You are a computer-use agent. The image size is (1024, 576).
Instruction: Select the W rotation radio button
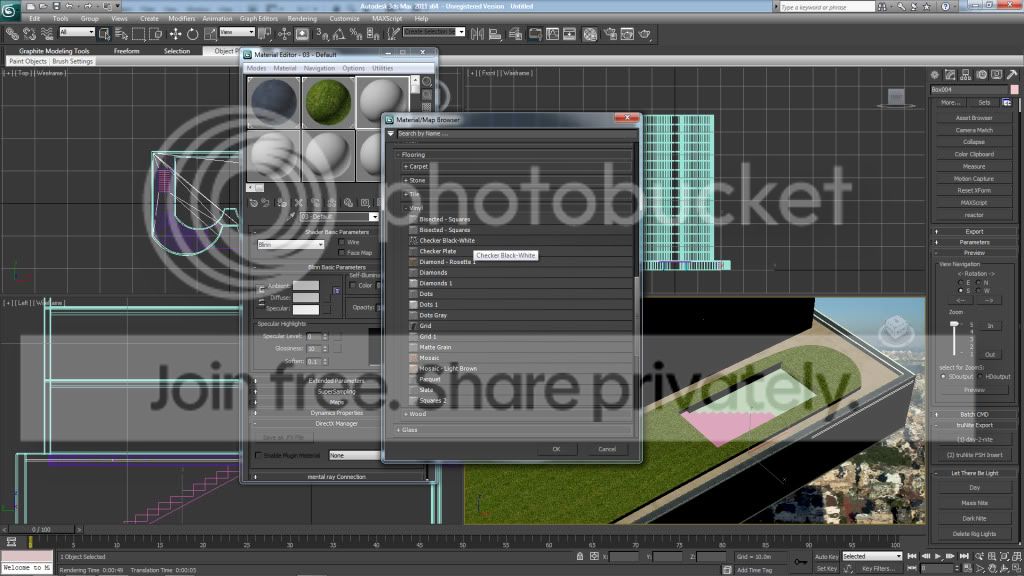coord(978,291)
